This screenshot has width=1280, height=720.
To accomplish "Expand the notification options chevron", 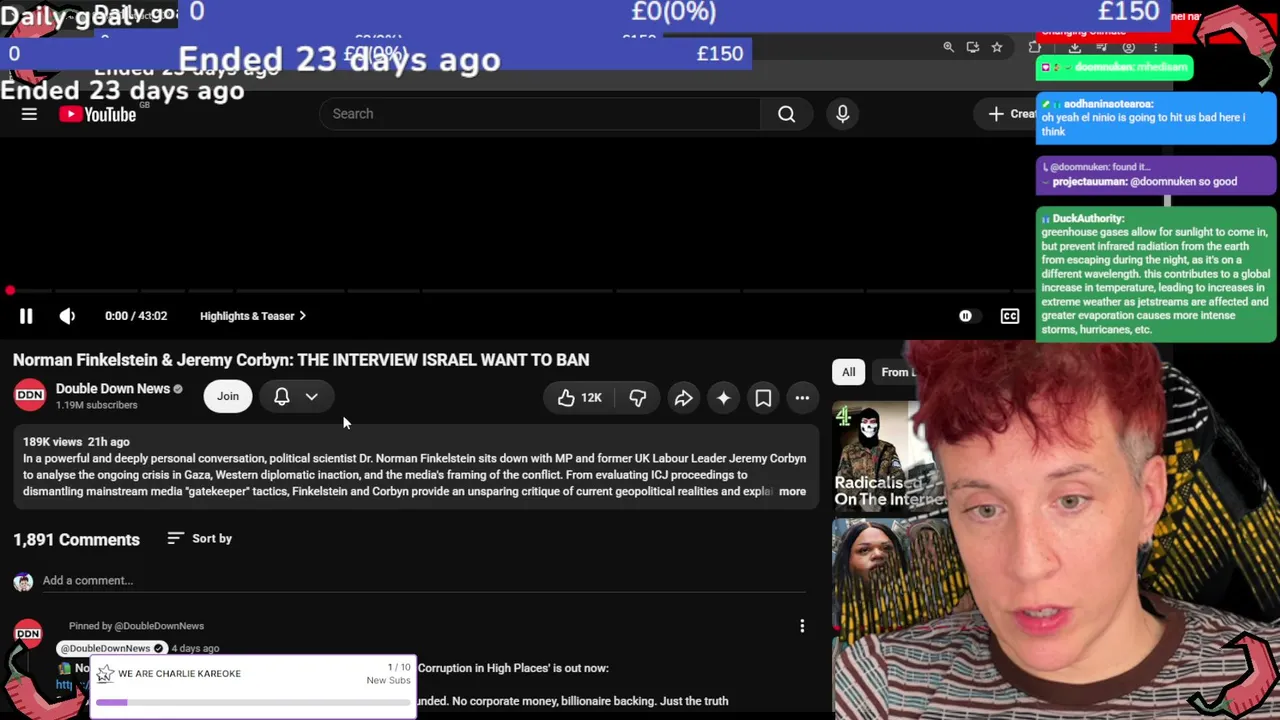I will coord(312,397).
